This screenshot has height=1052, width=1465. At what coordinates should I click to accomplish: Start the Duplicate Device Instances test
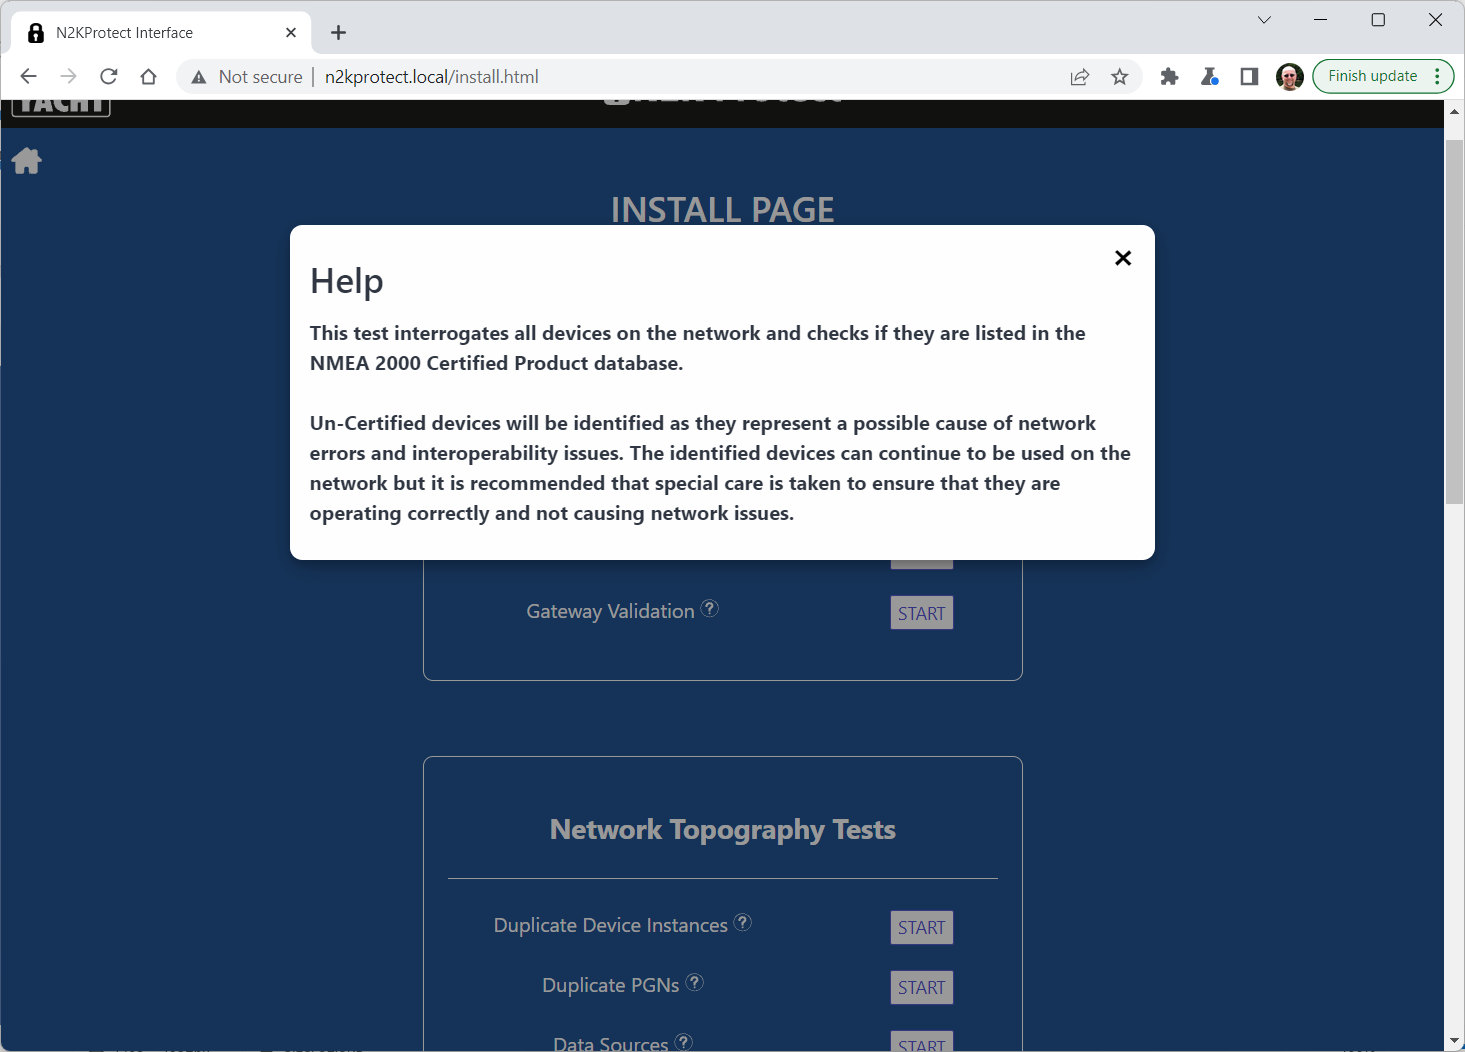(921, 927)
